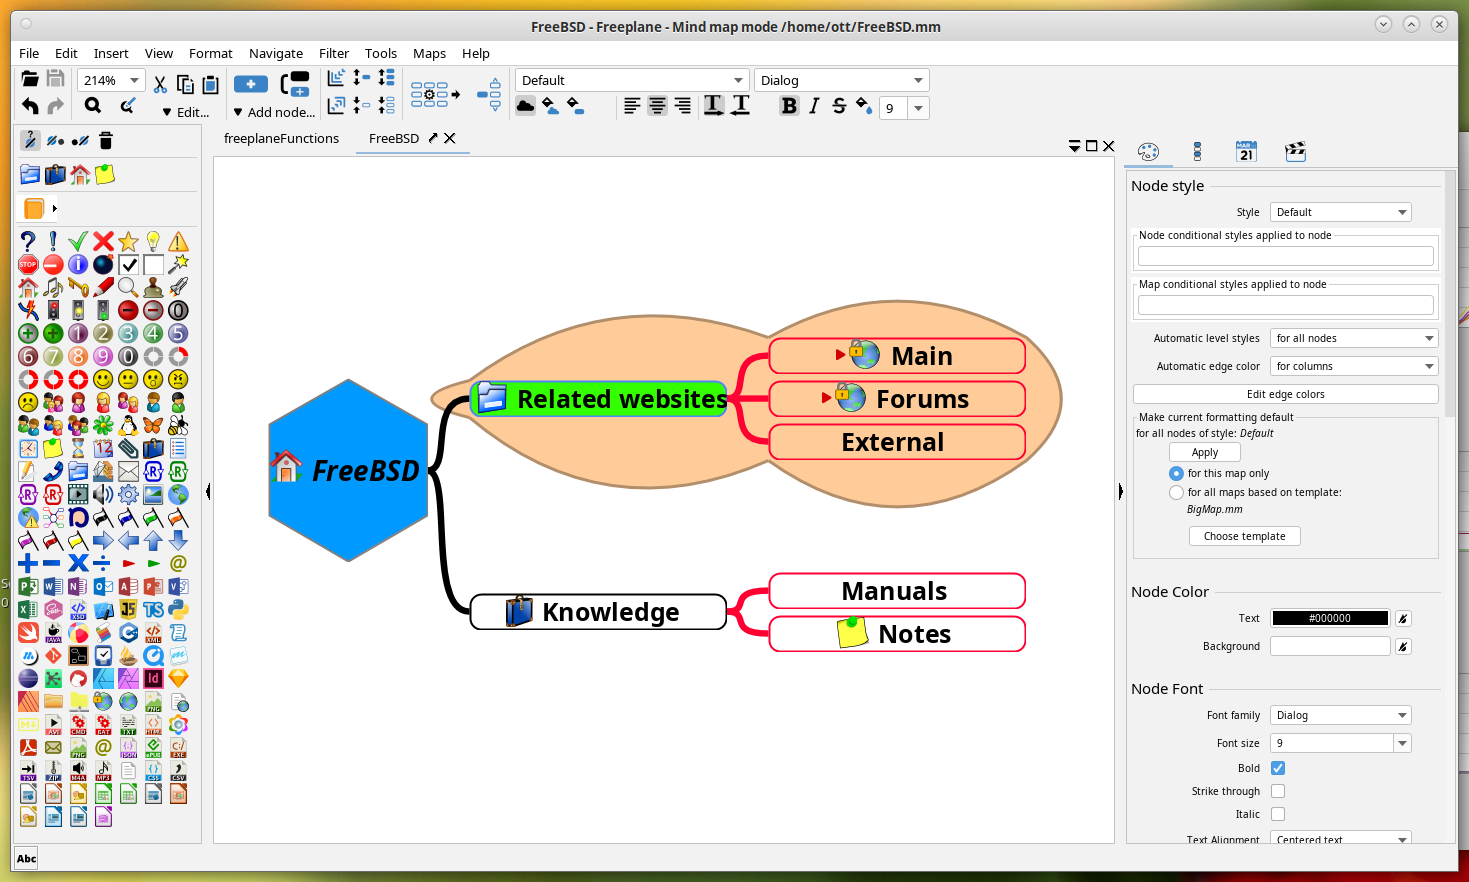Cut the selection with the scissors icon
This screenshot has height=882, width=1469.
[160, 84]
